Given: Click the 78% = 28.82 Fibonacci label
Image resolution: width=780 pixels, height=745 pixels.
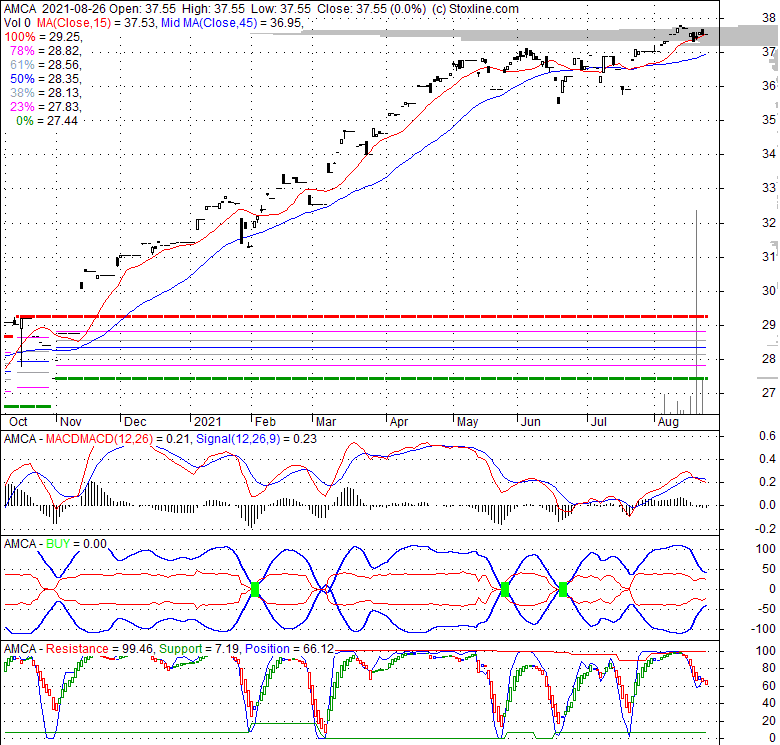Looking at the screenshot, I should (45, 51).
